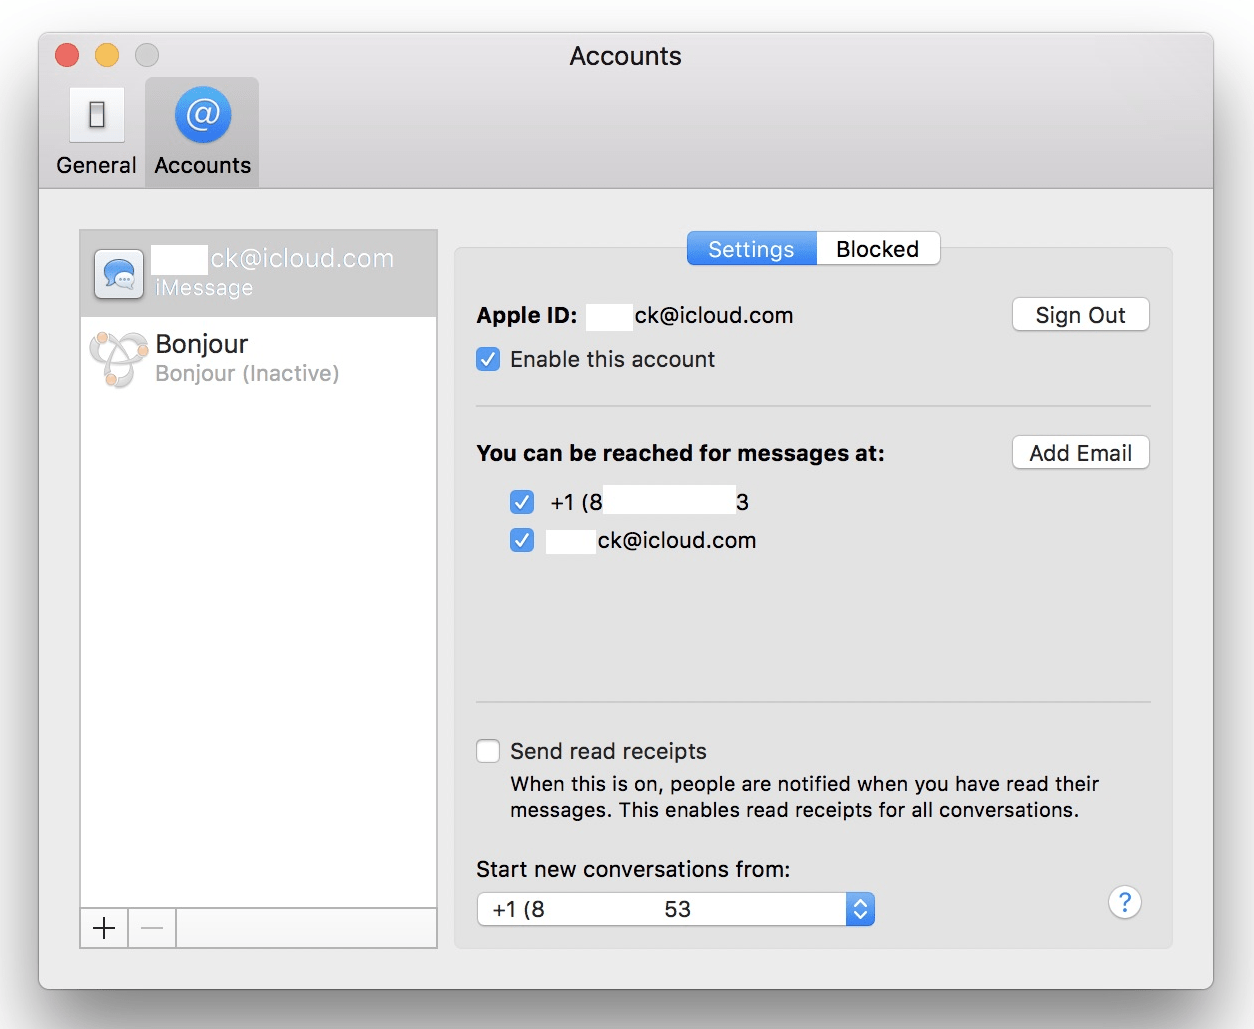Click the Add Email button
This screenshot has width=1254, height=1029.
1080,452
